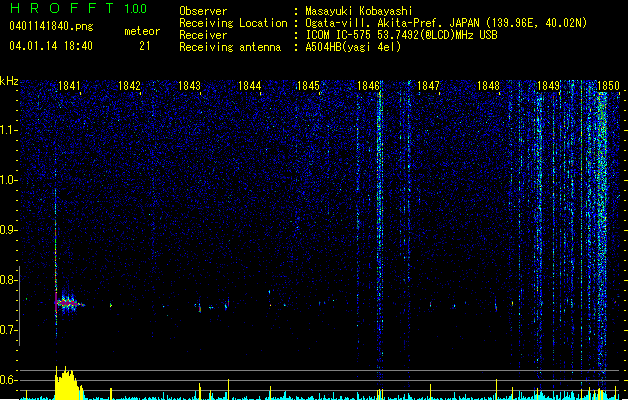The width and height of the screenshot is (629, 400).
Task: Click the 1845 time marker
Action: pos(308,86)
